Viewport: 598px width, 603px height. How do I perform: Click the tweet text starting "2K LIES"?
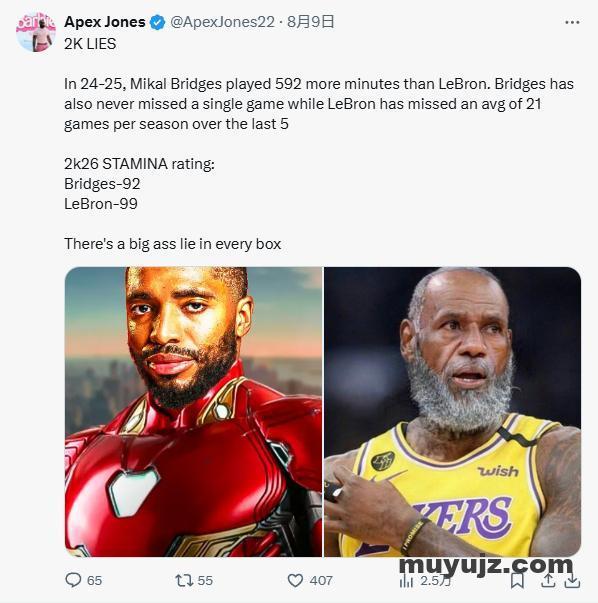(x=319, y=144)
